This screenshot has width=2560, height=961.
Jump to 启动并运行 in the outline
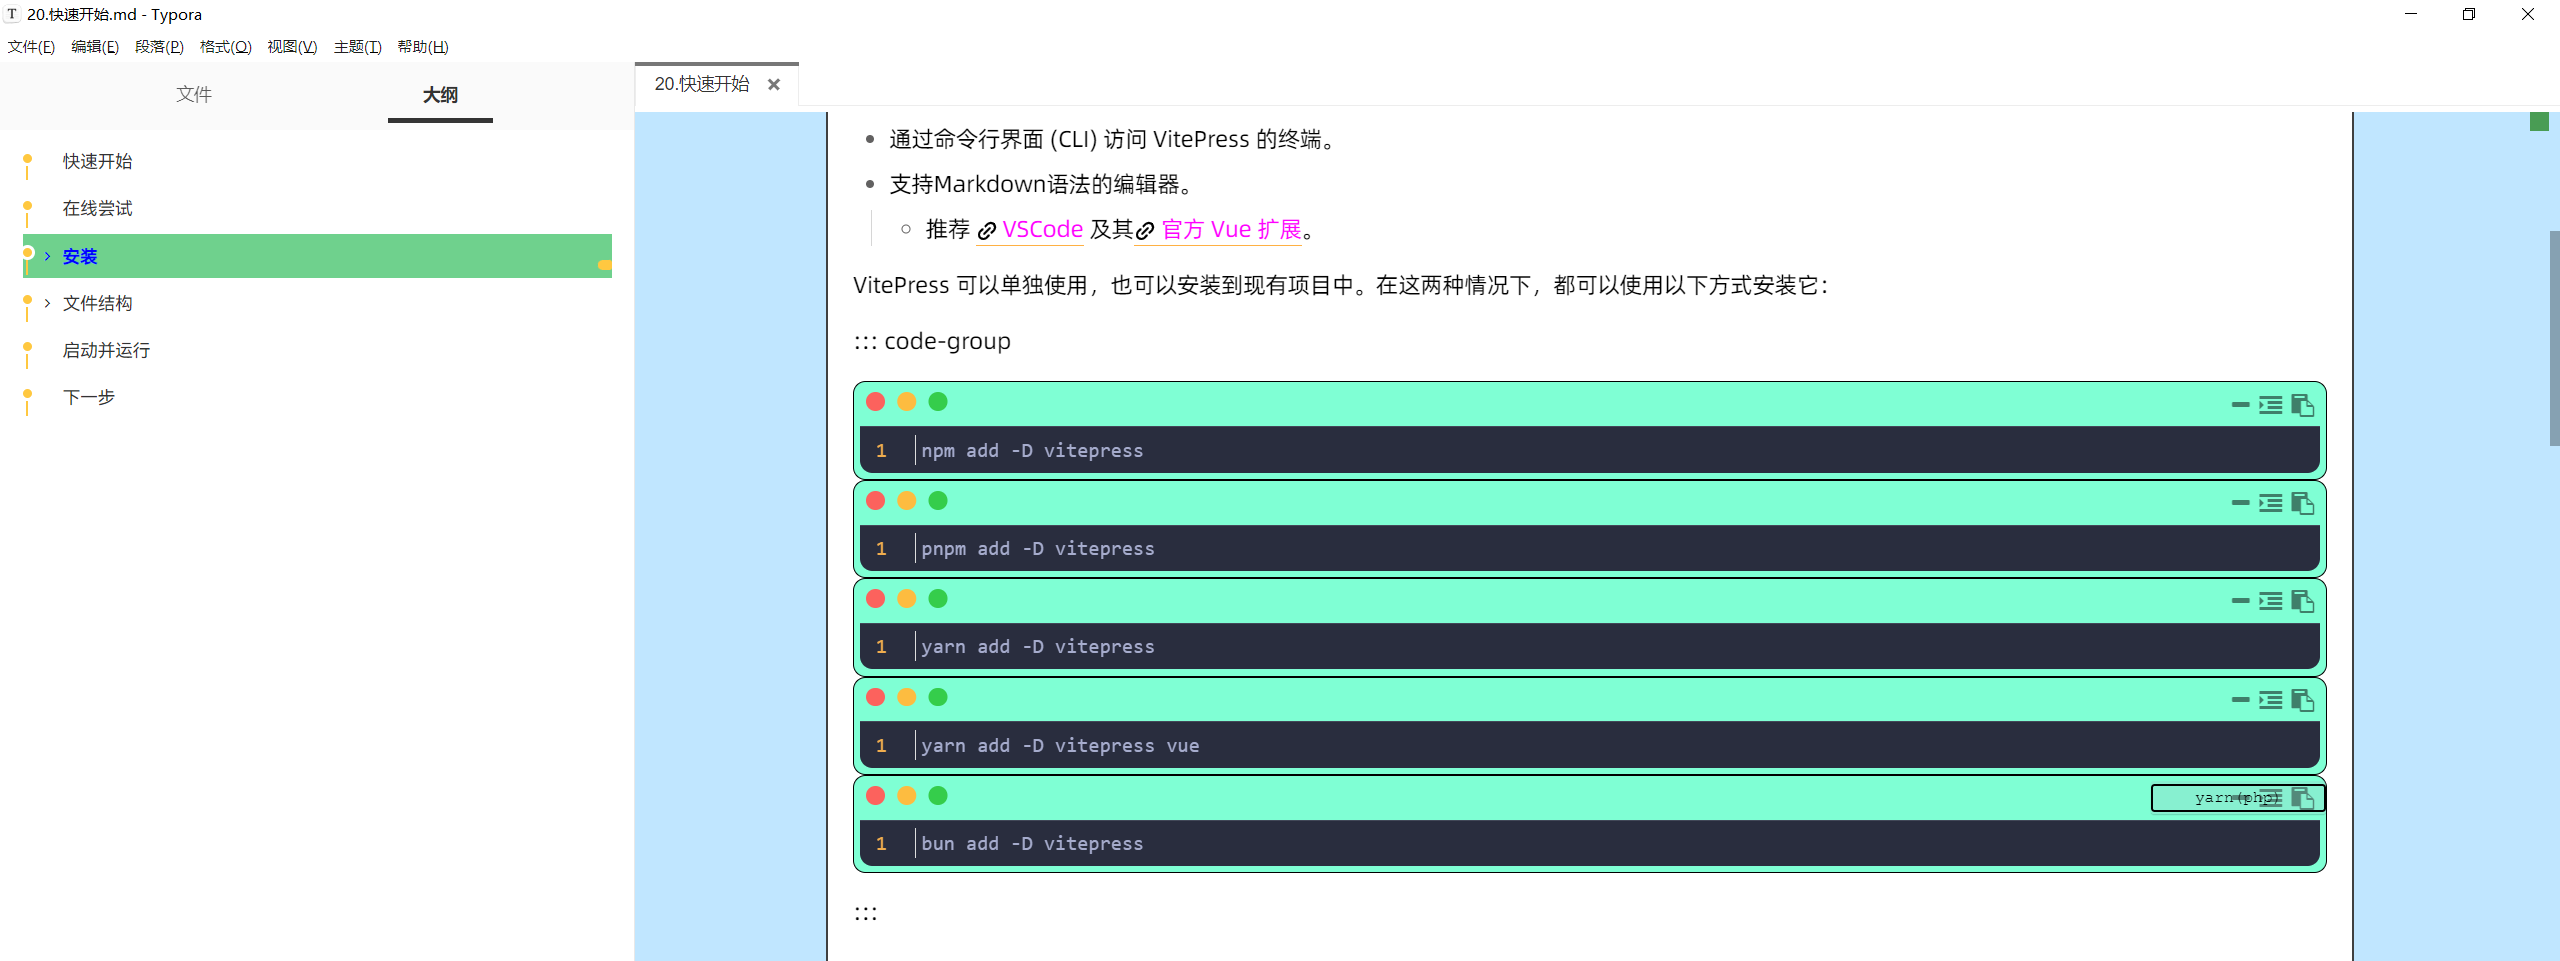tap(106, 350)
